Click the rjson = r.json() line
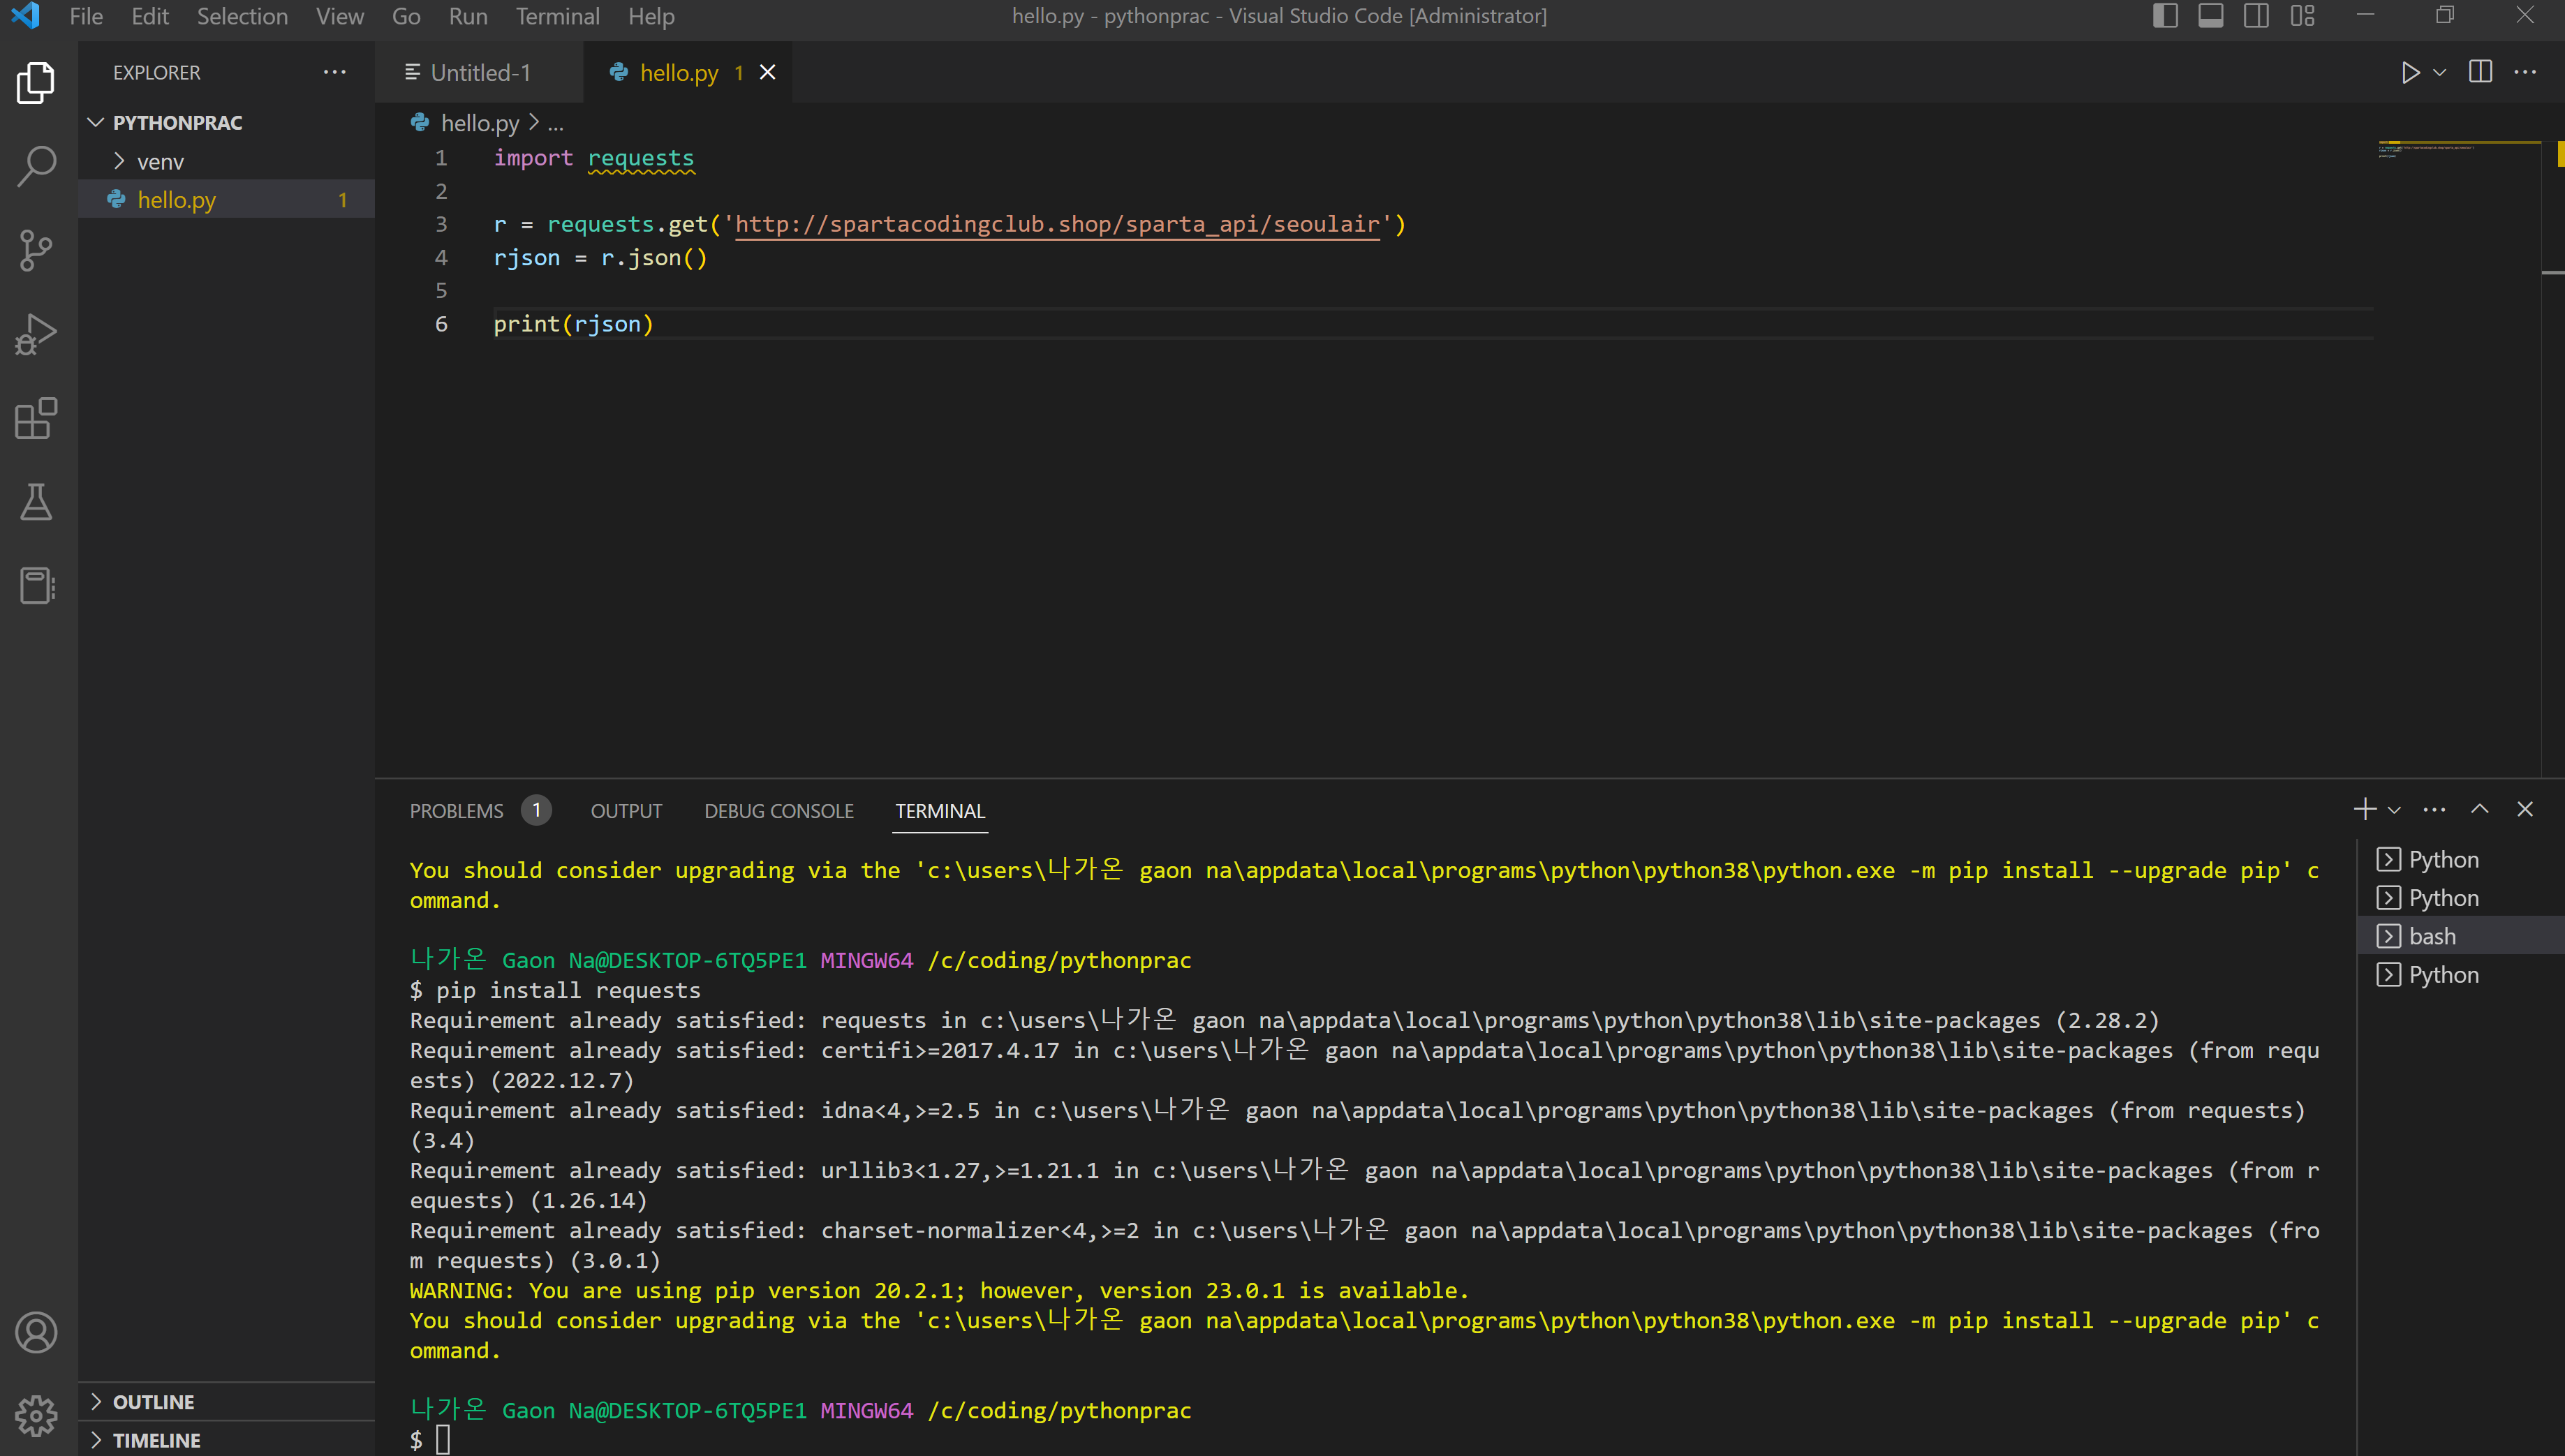2565x1456 pixels. tap(600, 258)
